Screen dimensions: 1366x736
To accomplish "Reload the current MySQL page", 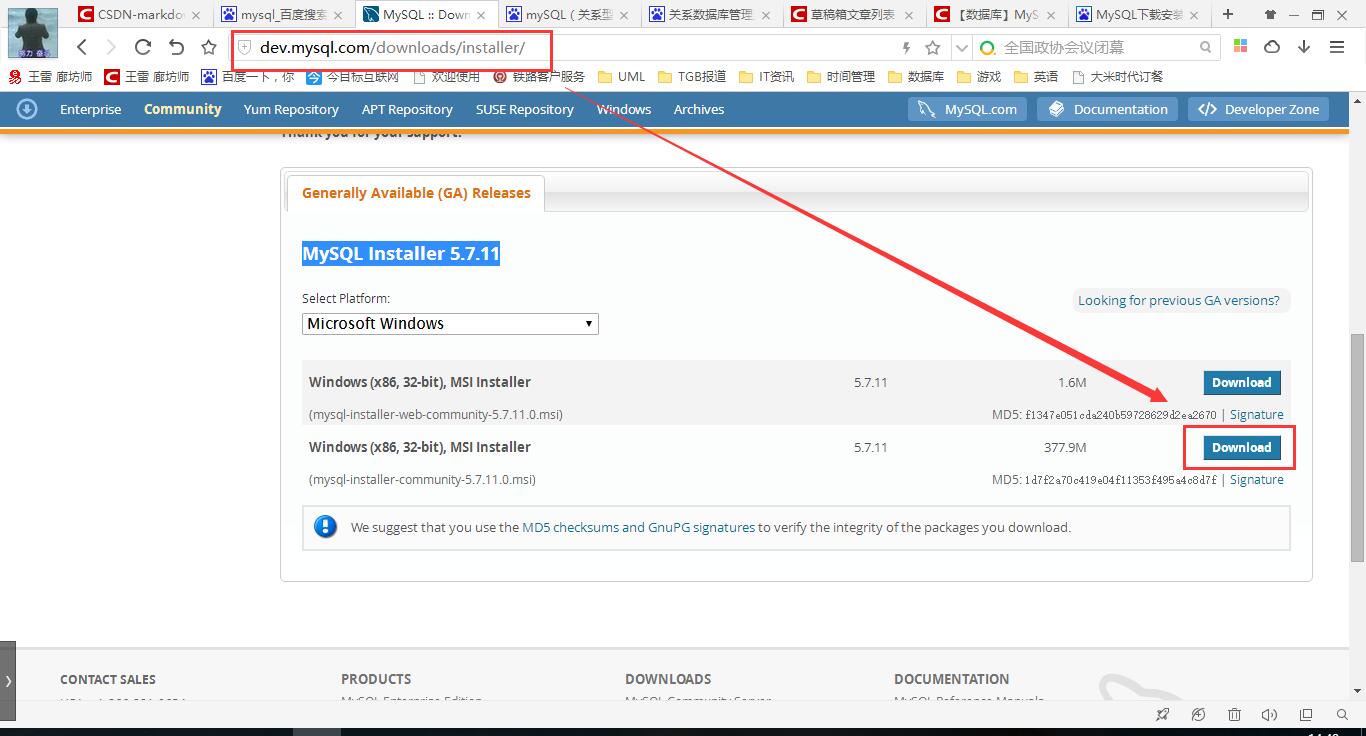I will pyautogui.click(x=143, y=47).
